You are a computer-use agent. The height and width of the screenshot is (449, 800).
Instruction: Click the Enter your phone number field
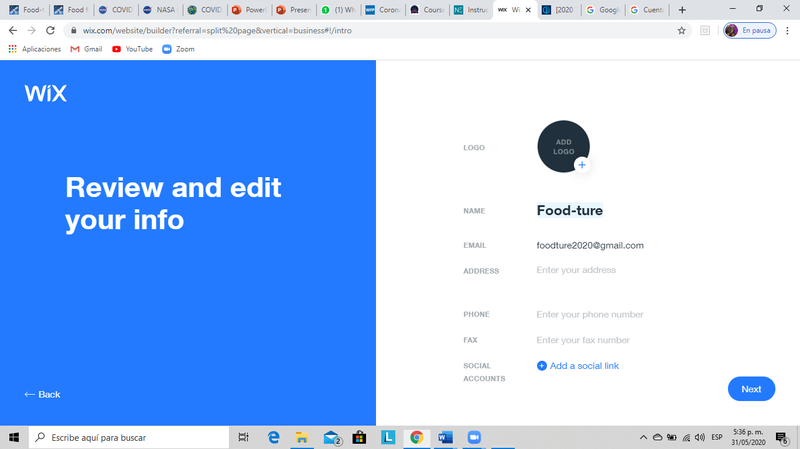tap(589, 314)
